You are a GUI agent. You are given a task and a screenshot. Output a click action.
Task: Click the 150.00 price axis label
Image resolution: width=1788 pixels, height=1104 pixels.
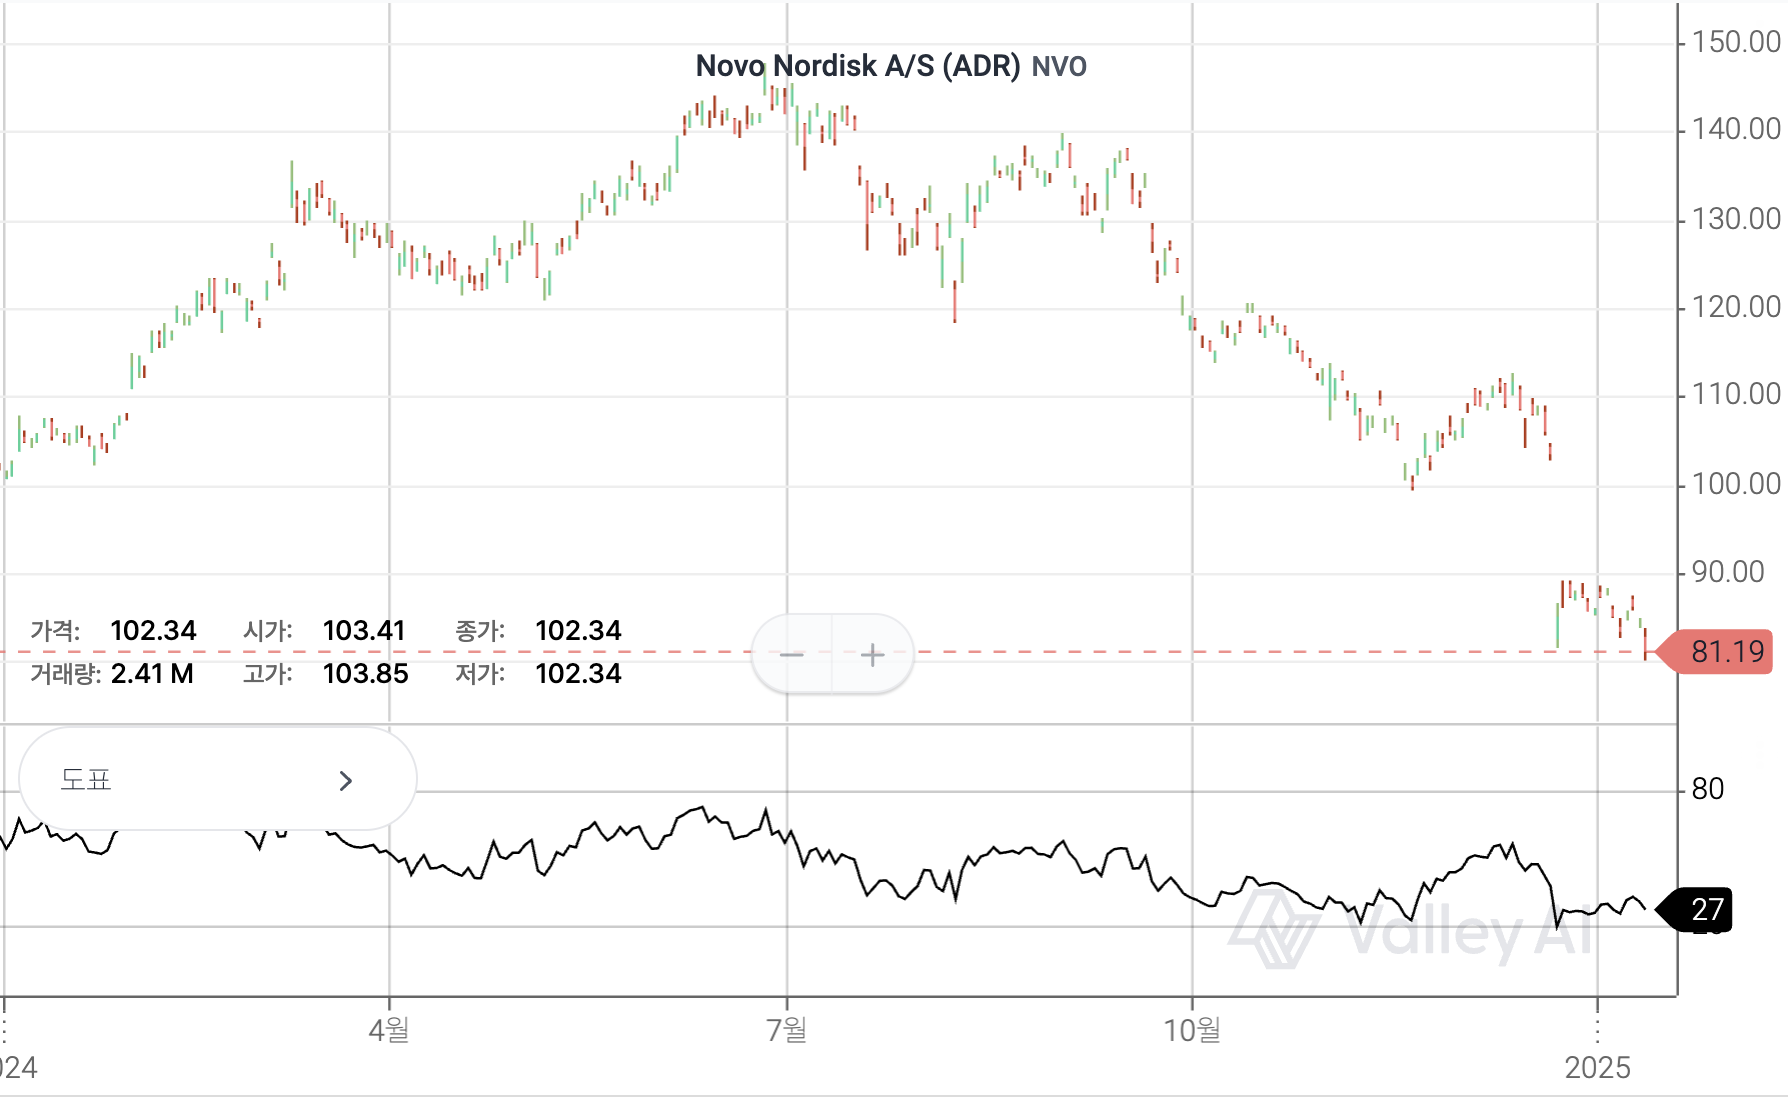pyautogui.click(x=1735, y=42)
